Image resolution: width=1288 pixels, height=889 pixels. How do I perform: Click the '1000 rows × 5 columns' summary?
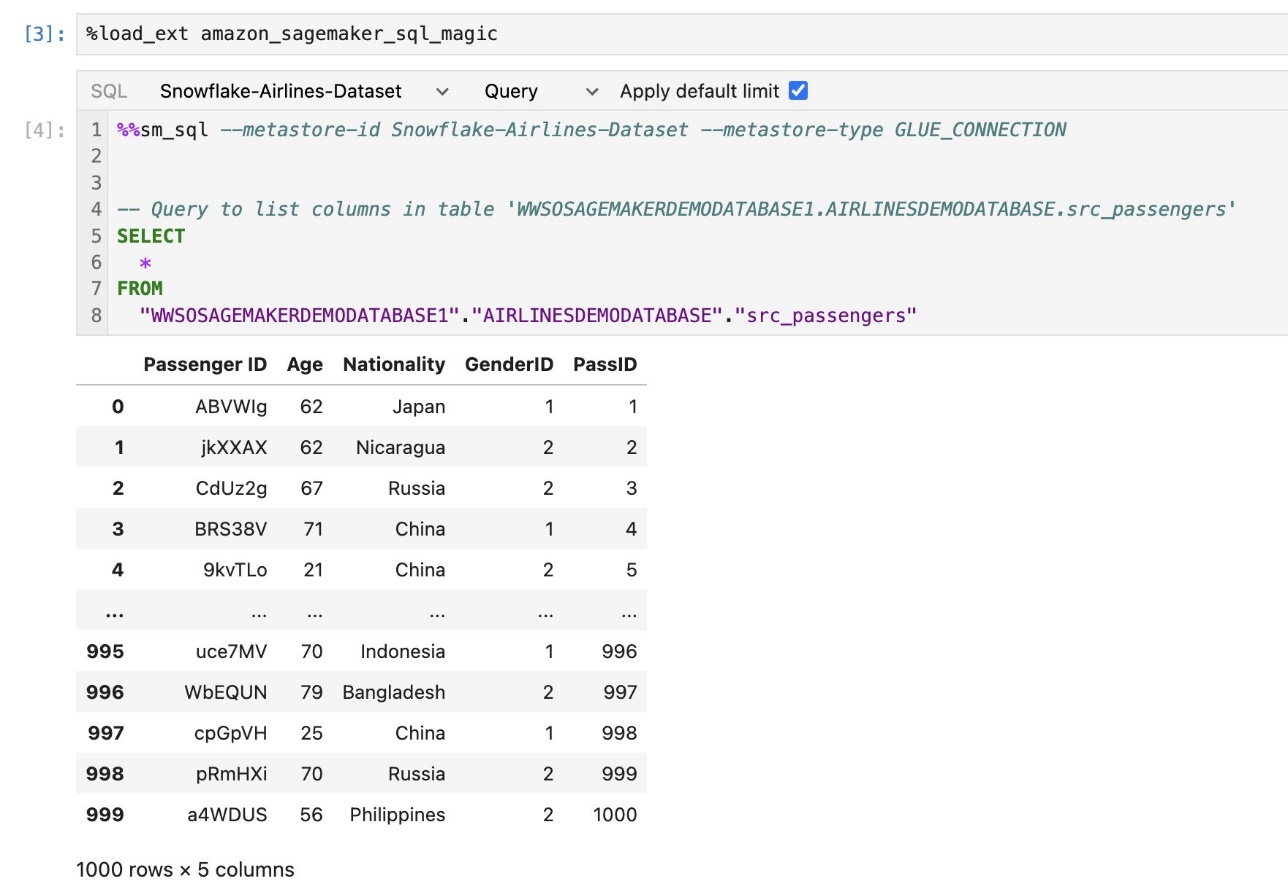pos(185,870)
